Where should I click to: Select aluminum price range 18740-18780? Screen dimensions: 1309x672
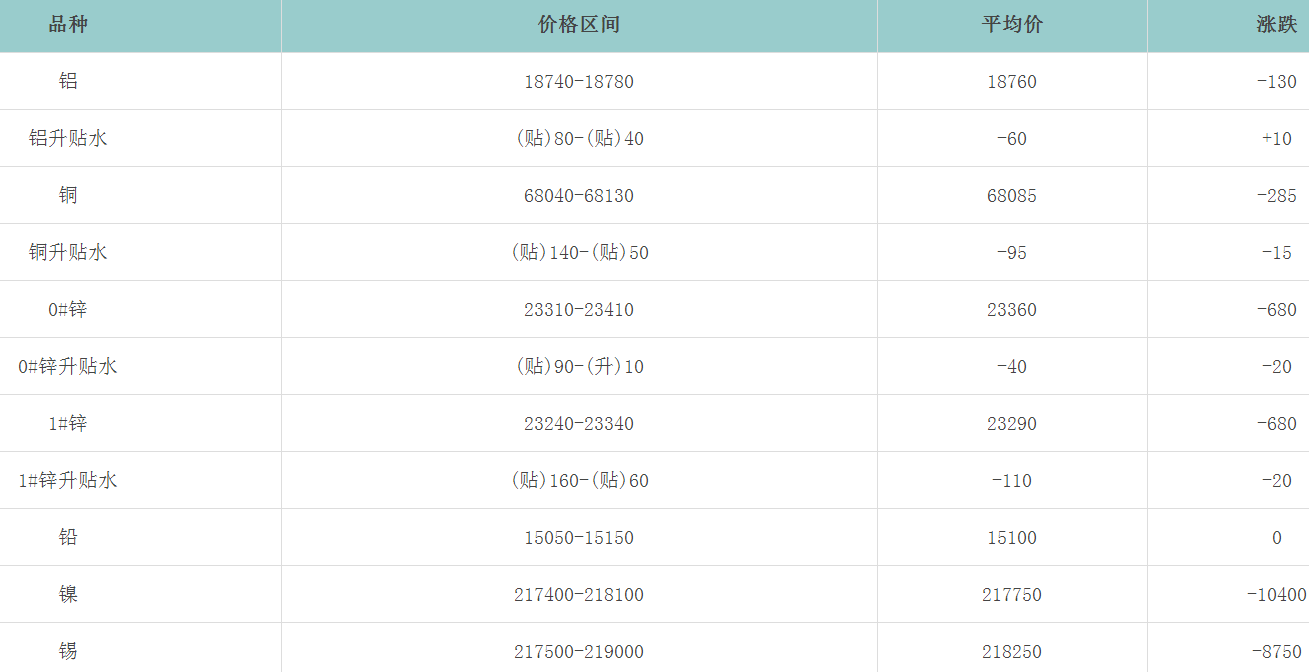tap(579, 82)
